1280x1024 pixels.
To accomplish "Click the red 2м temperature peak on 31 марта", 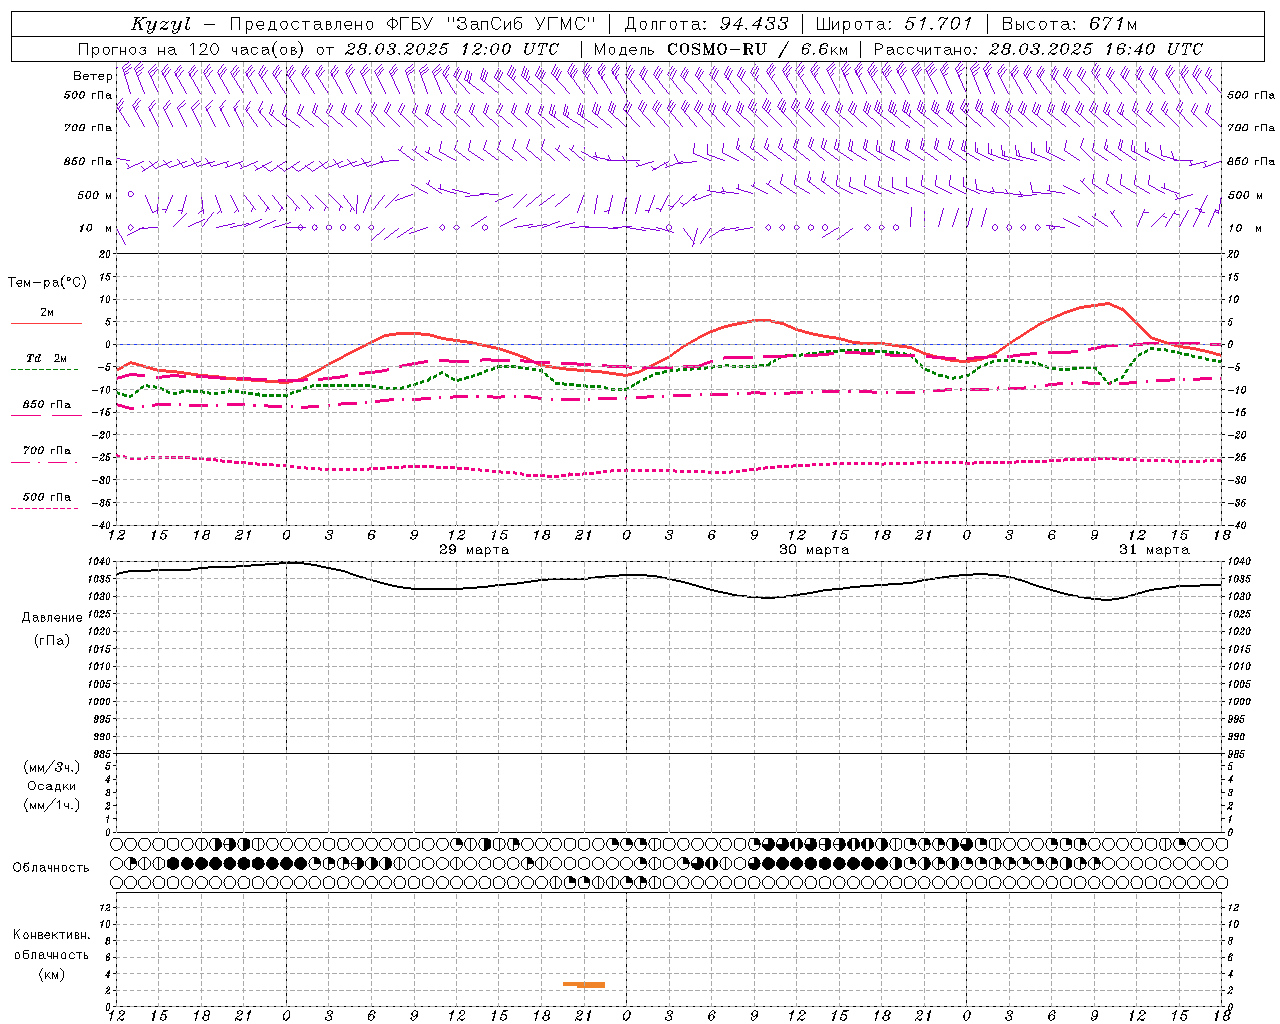I will (x=1106, y=303).
